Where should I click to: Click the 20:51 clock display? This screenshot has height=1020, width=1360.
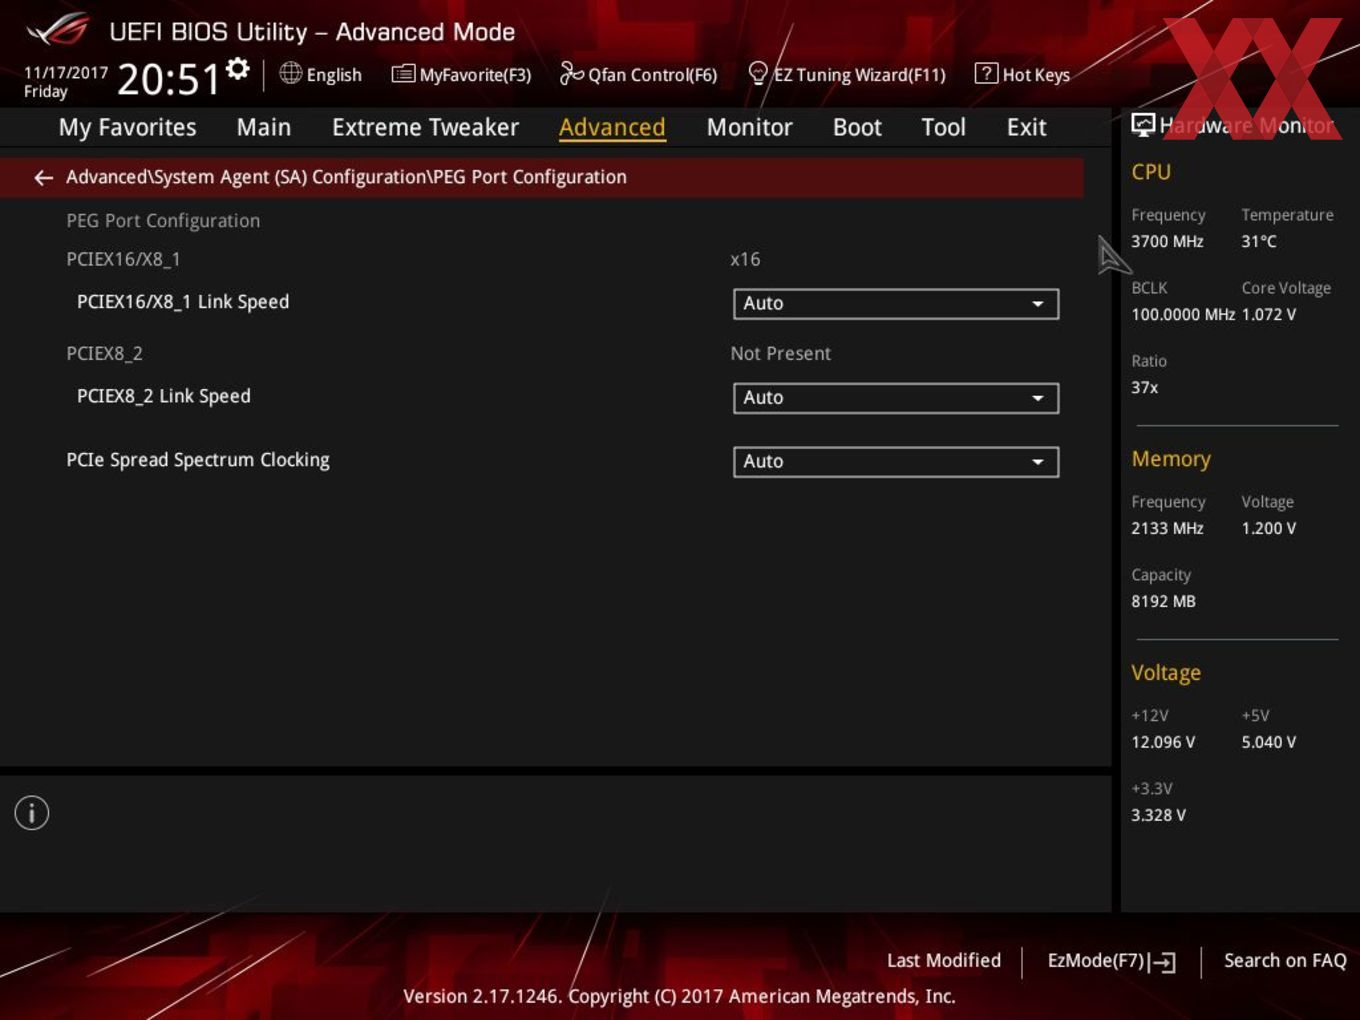tap(168, 79)
